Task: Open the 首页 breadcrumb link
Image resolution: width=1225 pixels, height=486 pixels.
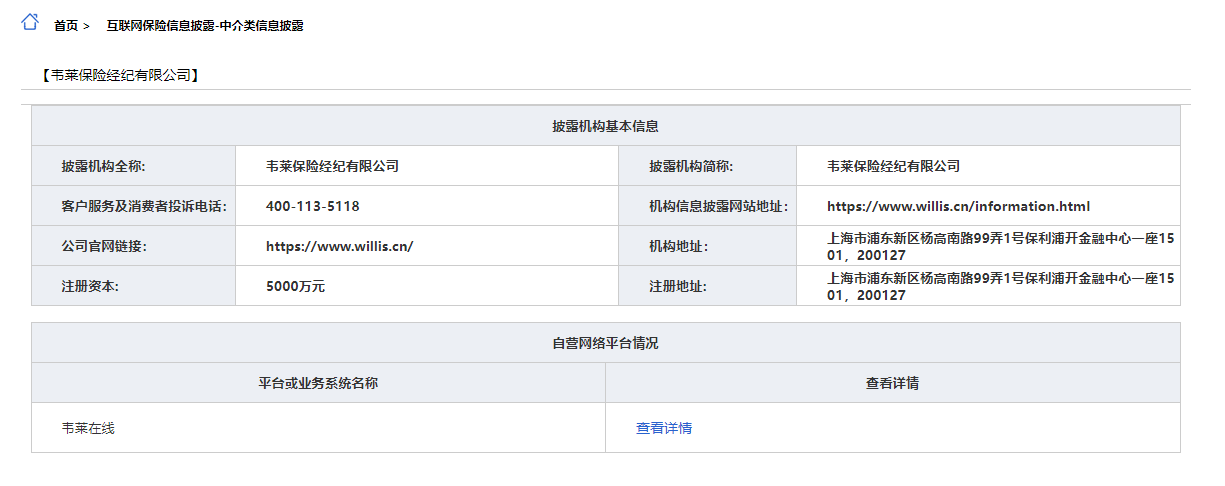Action: (66, 26)
